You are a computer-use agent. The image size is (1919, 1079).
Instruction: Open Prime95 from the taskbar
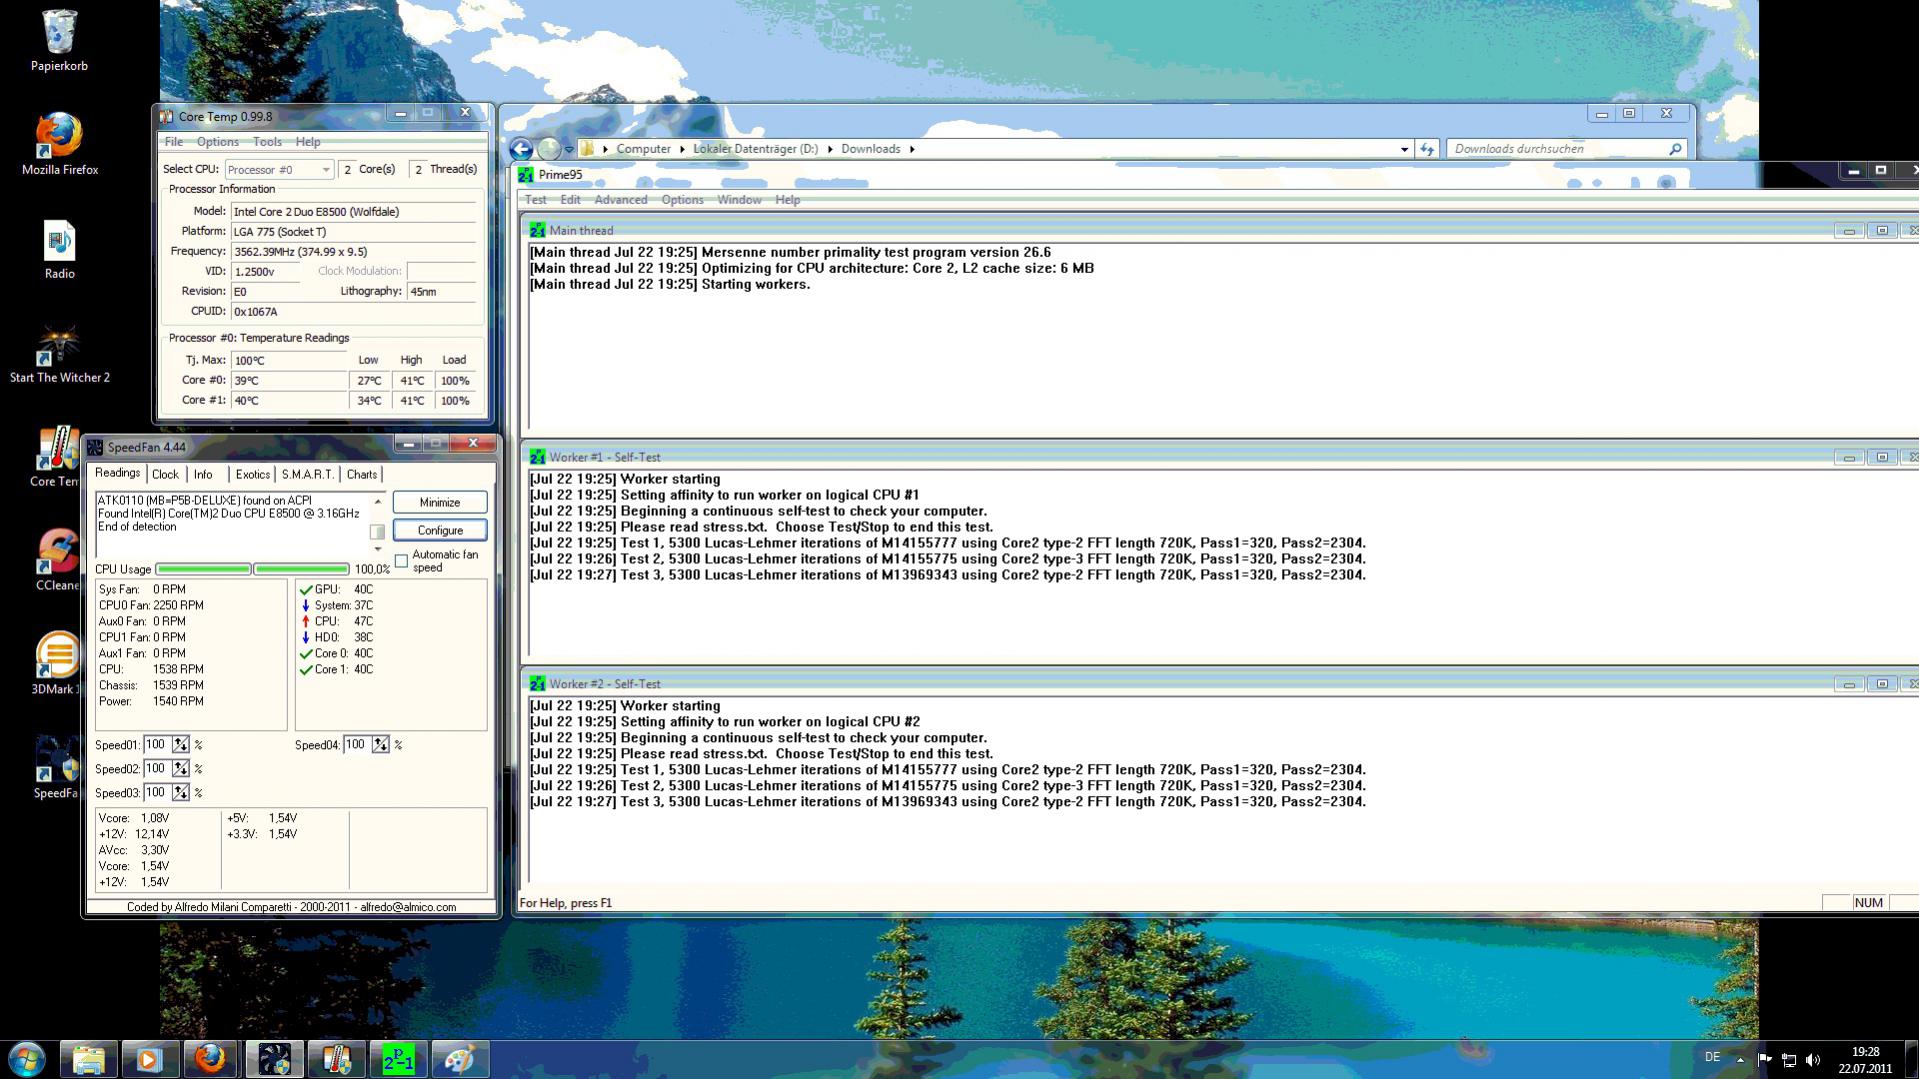pos(398,1059)
